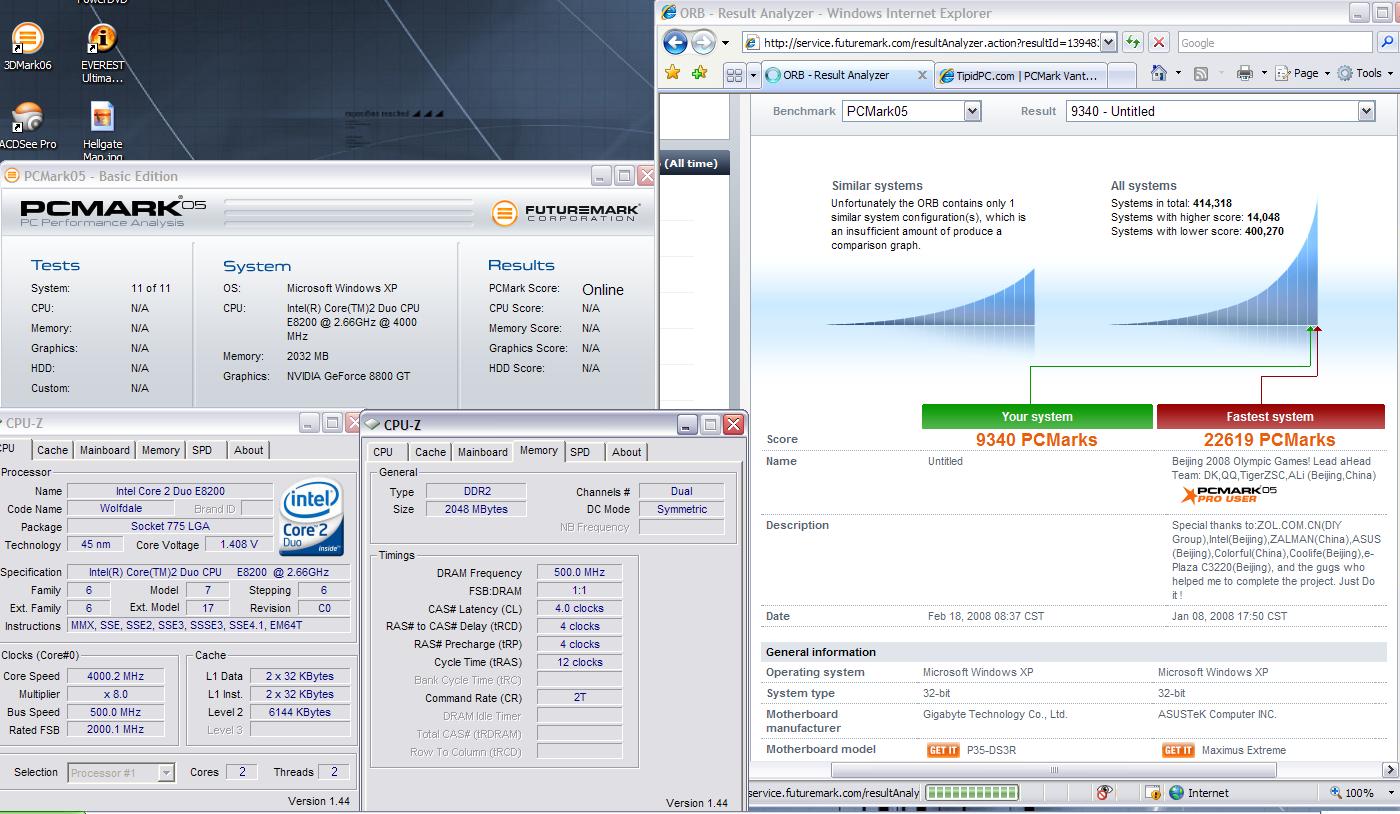The height and width of the screenshot is (814, 1400).
Task: Open the Quick Tabs grid icon
Action: pyautogui.click(x=734, y=75)
